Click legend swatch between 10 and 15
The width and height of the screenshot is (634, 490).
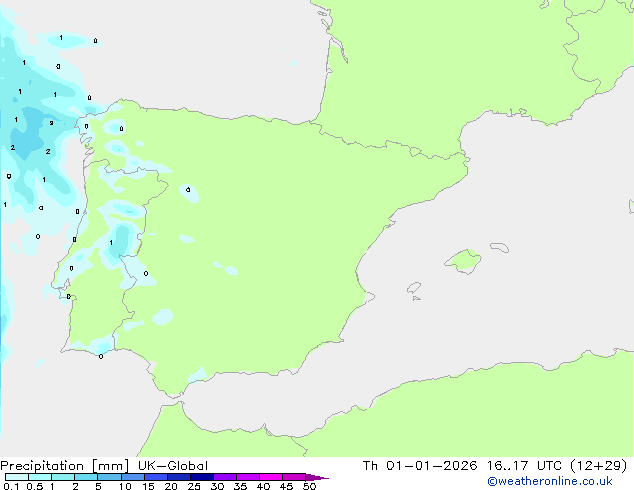[x=133, y=477]
